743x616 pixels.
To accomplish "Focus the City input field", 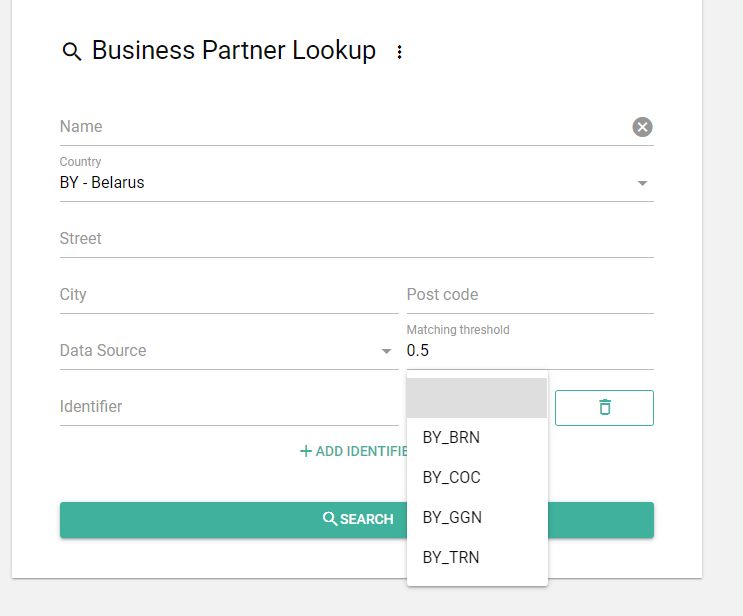I will (228, 295).
